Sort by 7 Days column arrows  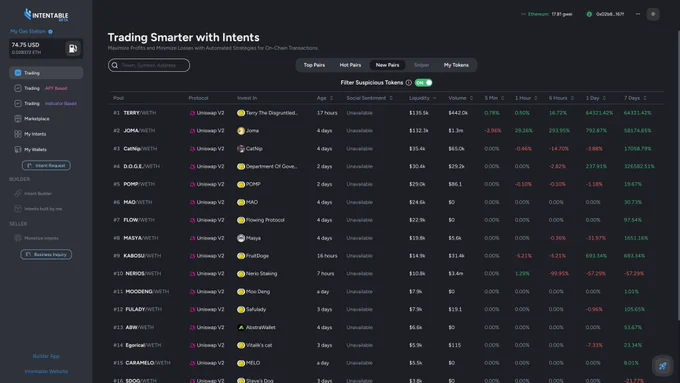pos(644,98)
